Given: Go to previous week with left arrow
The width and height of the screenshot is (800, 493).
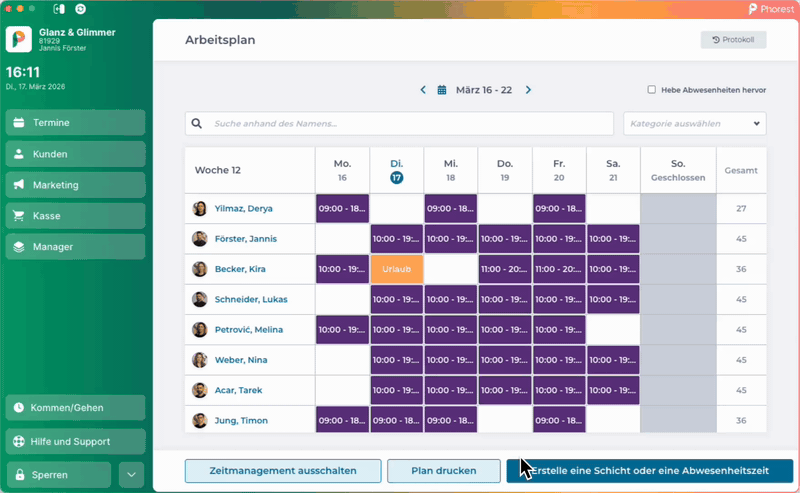Looking at the screenshot, I should tap(423, 90).
